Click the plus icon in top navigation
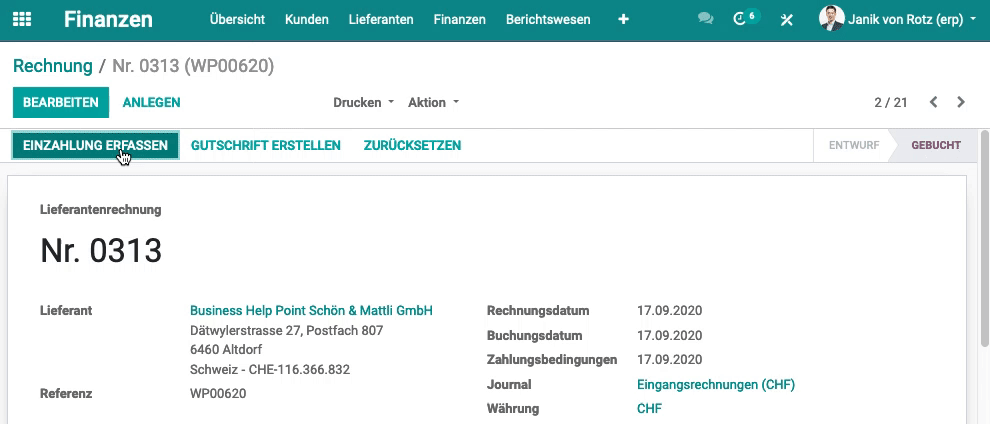 click(623, 20)
